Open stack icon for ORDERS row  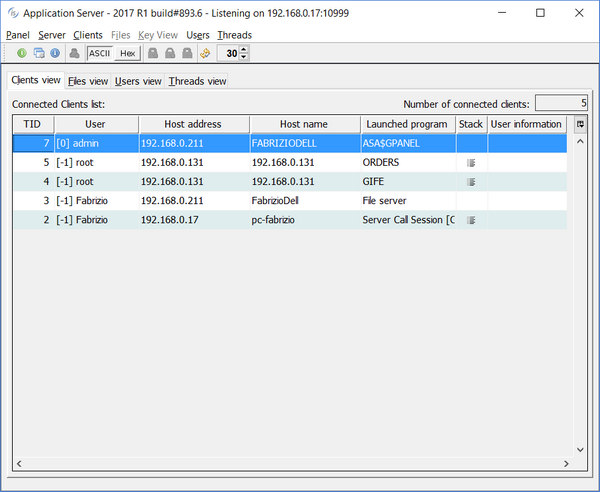pos(471,162)
